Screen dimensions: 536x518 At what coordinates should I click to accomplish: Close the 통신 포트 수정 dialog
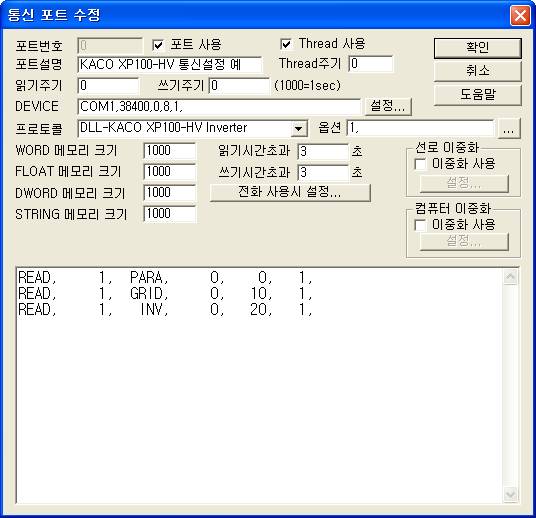click(520, 15)
